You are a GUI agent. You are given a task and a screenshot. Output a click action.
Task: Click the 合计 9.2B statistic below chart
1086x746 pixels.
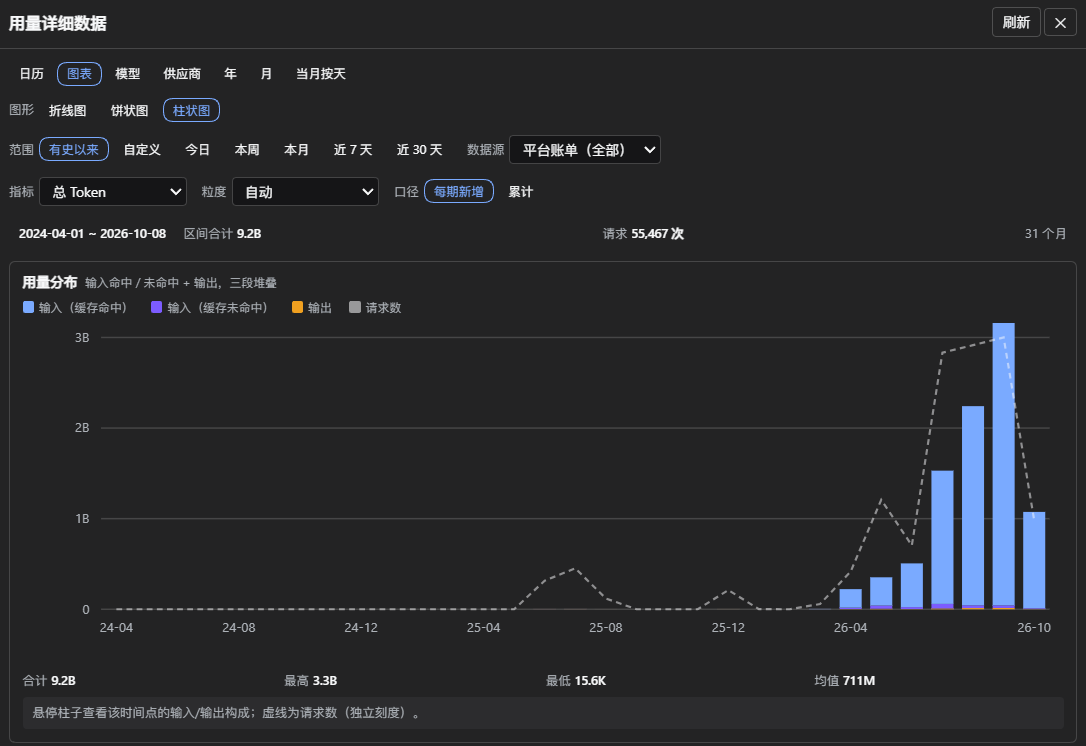(49, 680)
